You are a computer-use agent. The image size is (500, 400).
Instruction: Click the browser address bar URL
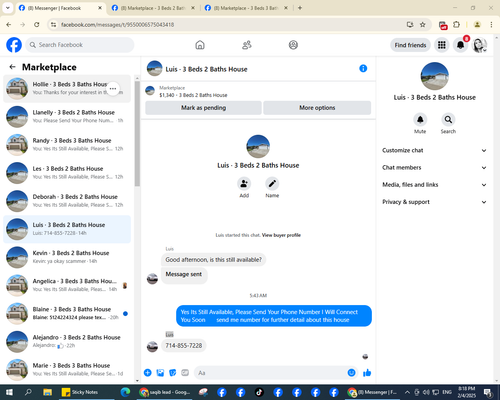click(117, 25)
